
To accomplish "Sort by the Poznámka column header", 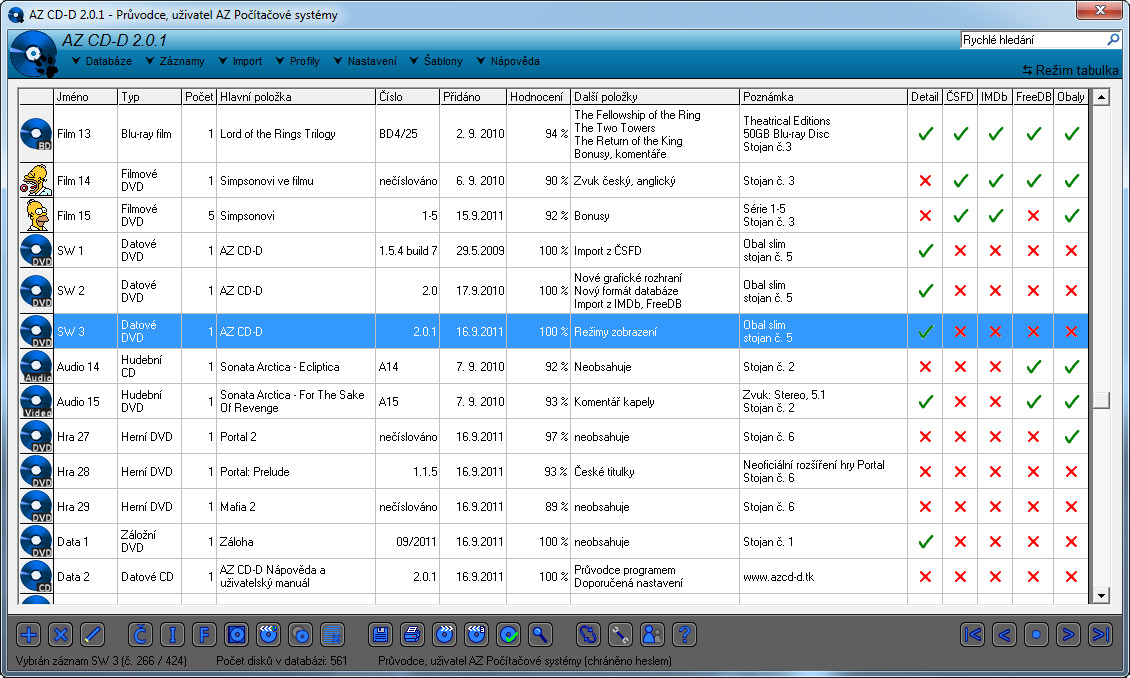I will coord(823,97).
